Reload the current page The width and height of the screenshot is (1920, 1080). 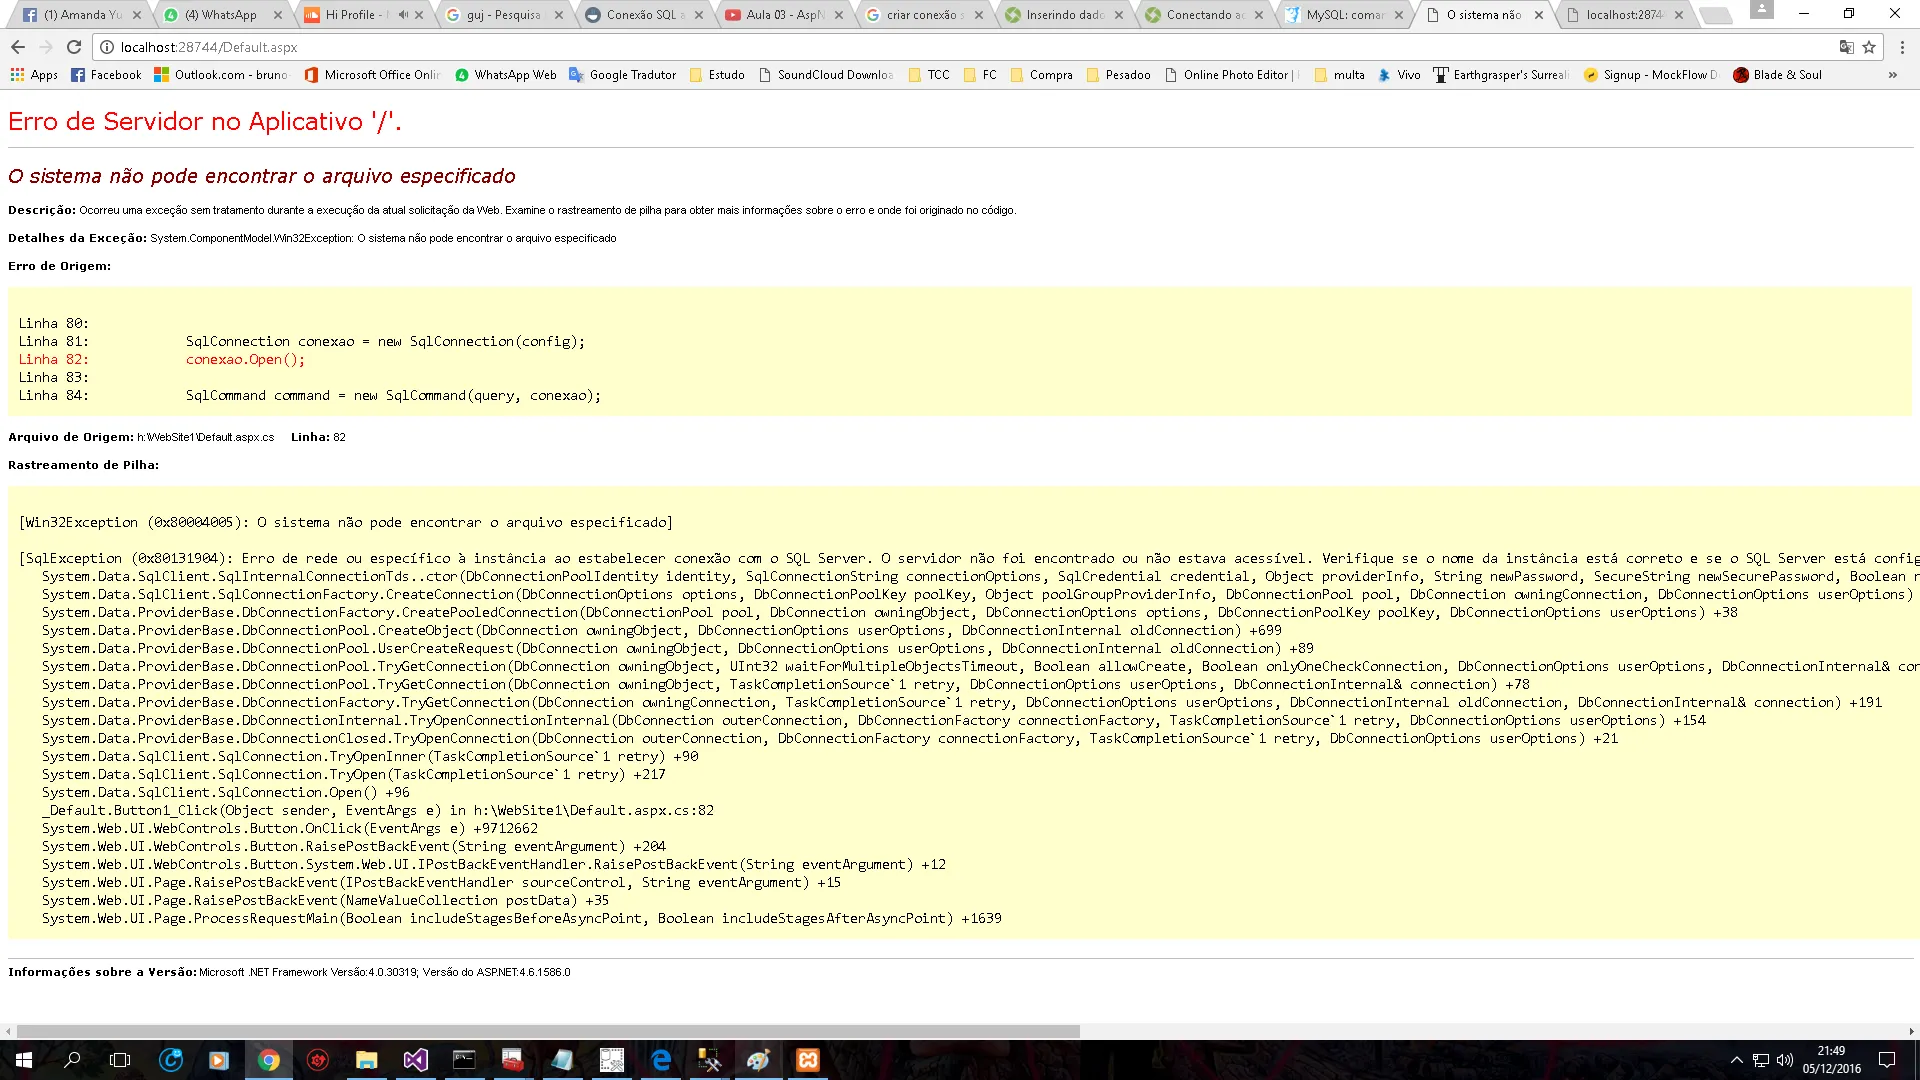74,47
